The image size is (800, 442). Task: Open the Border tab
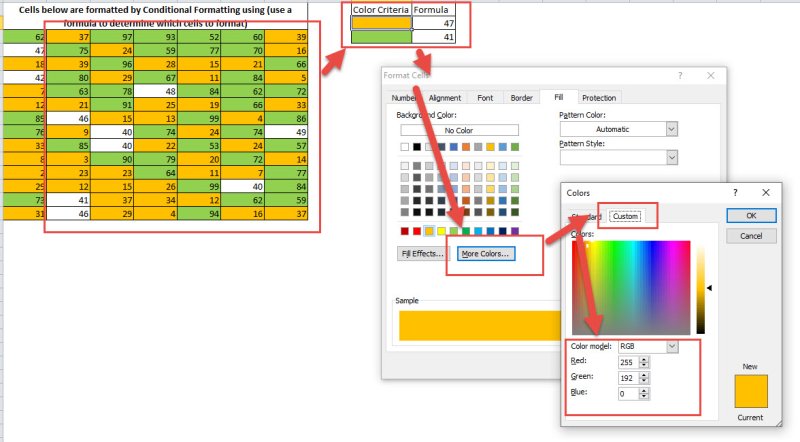[x=521, y=97]
